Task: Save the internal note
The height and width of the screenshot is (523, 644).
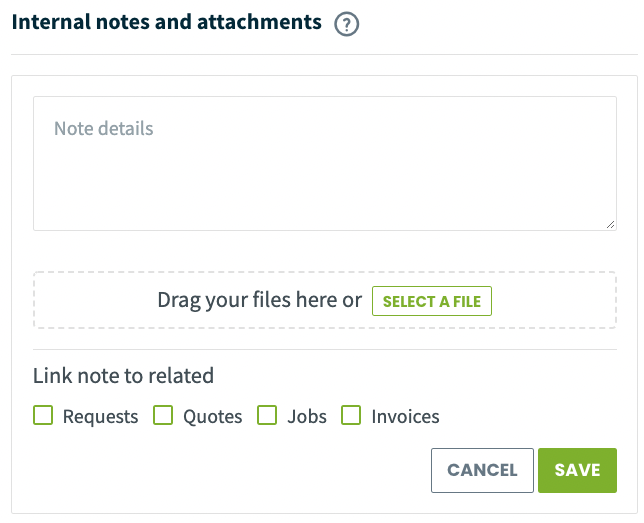Action: (577, 470)
